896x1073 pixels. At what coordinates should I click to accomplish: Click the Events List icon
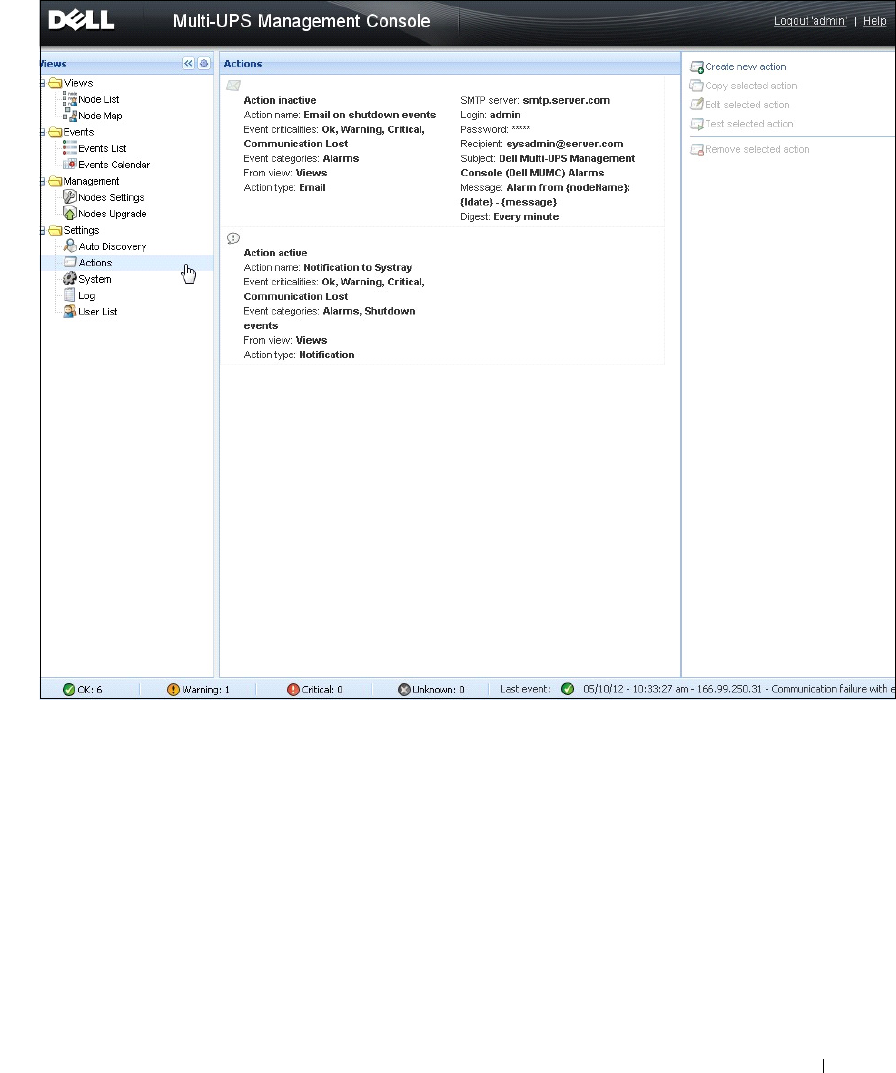point(70,148)
